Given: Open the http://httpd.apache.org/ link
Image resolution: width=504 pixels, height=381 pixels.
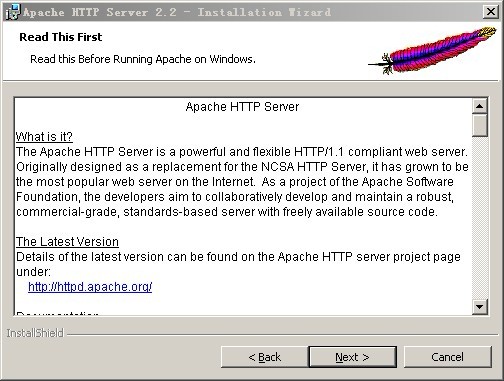Looking at the screenshot, I should click(90, 287).
